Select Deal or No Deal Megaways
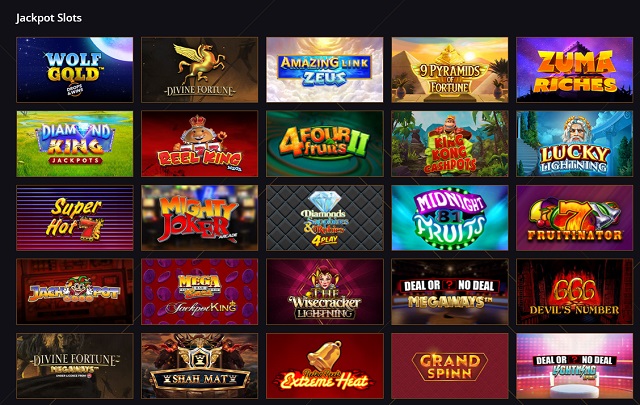This screenshot has height=405, width=640. [x=450, y=292]
